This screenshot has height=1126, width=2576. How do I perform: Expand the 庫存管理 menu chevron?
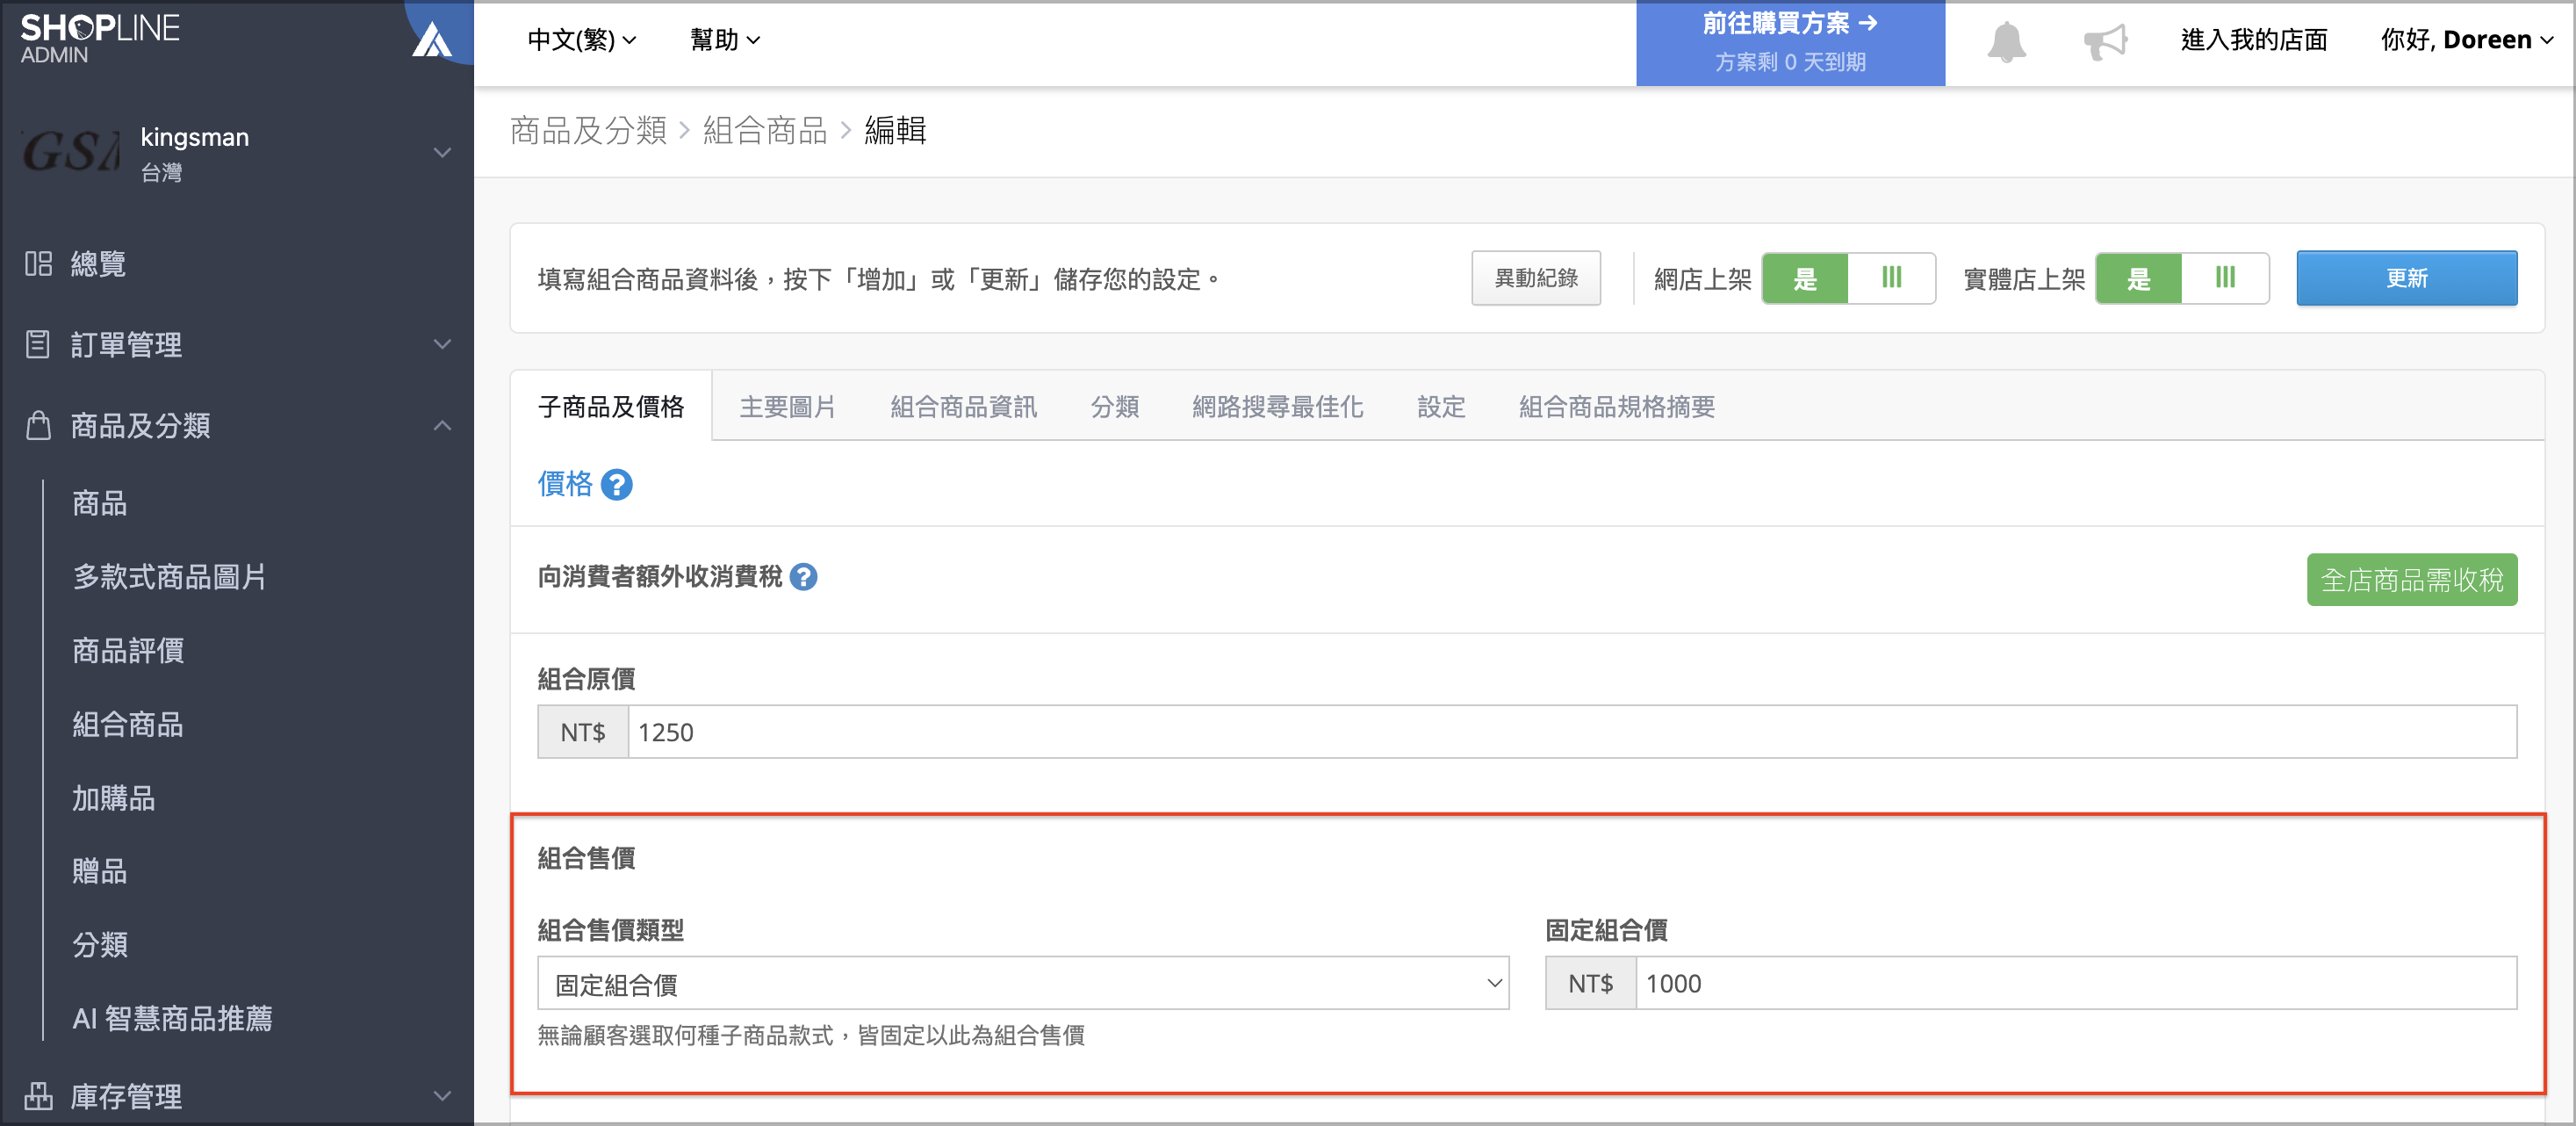(x=442, y=1096)
